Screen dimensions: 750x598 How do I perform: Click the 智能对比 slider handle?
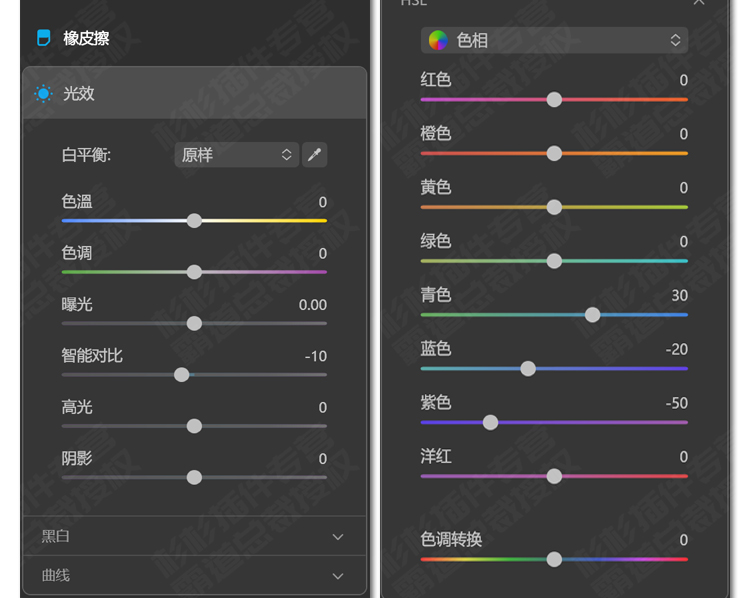pos(182,375)
